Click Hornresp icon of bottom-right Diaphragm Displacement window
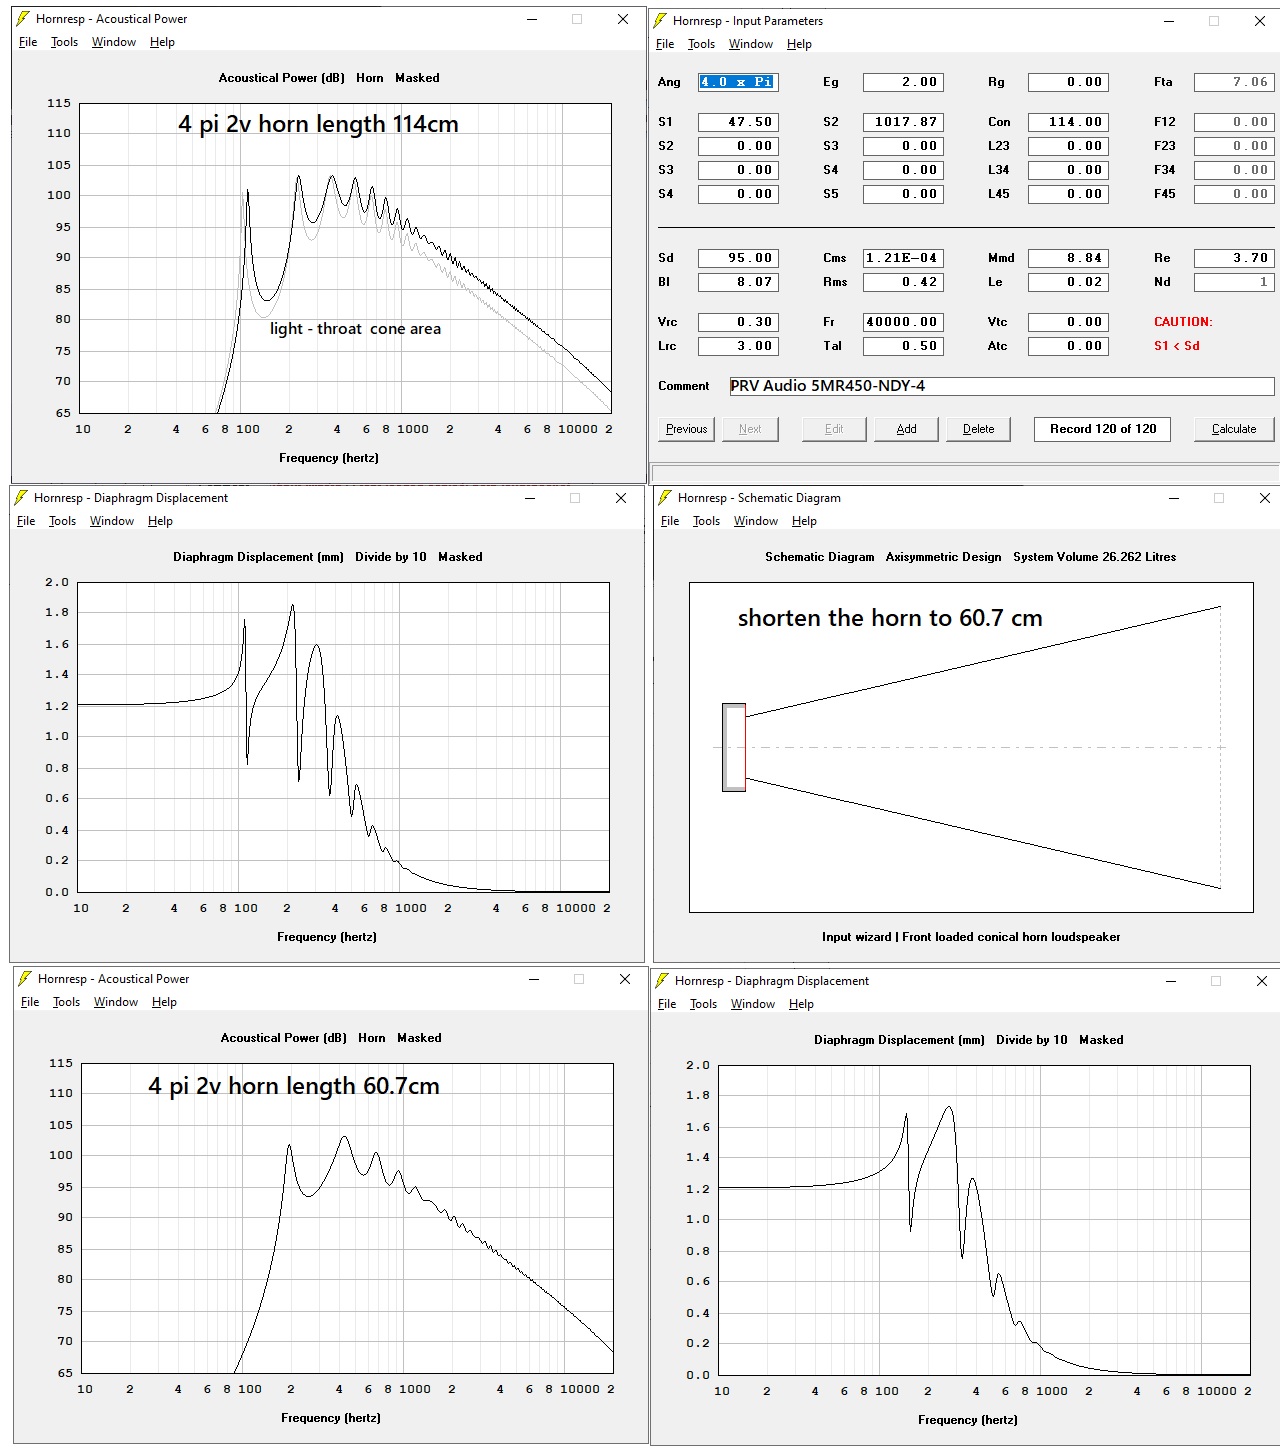 pyautogui.click(x=662, y=980)
